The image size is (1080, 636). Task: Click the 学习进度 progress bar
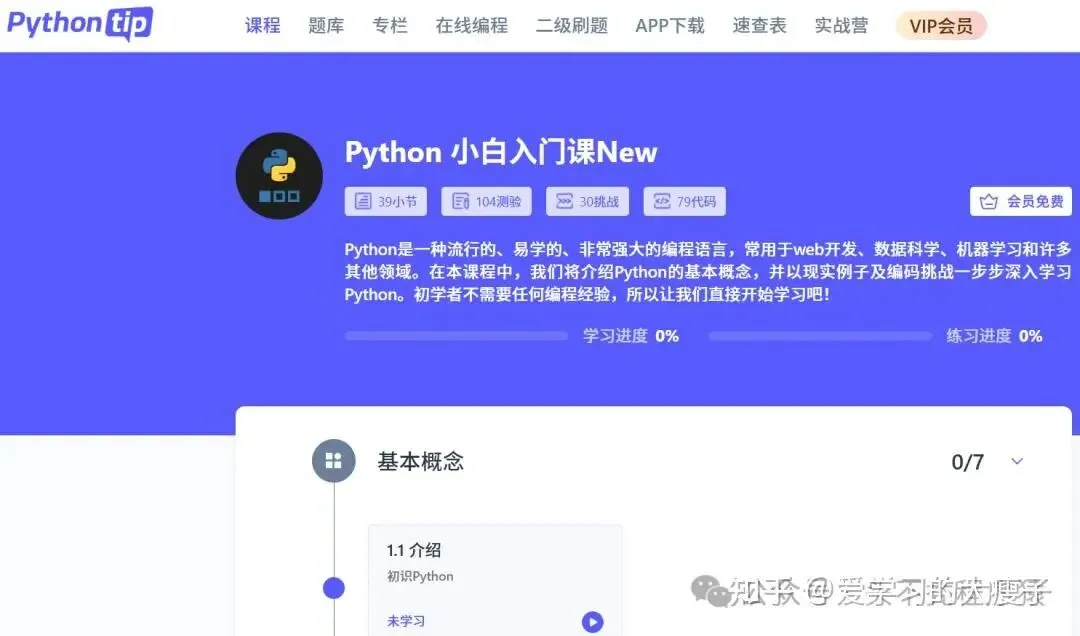456,336
